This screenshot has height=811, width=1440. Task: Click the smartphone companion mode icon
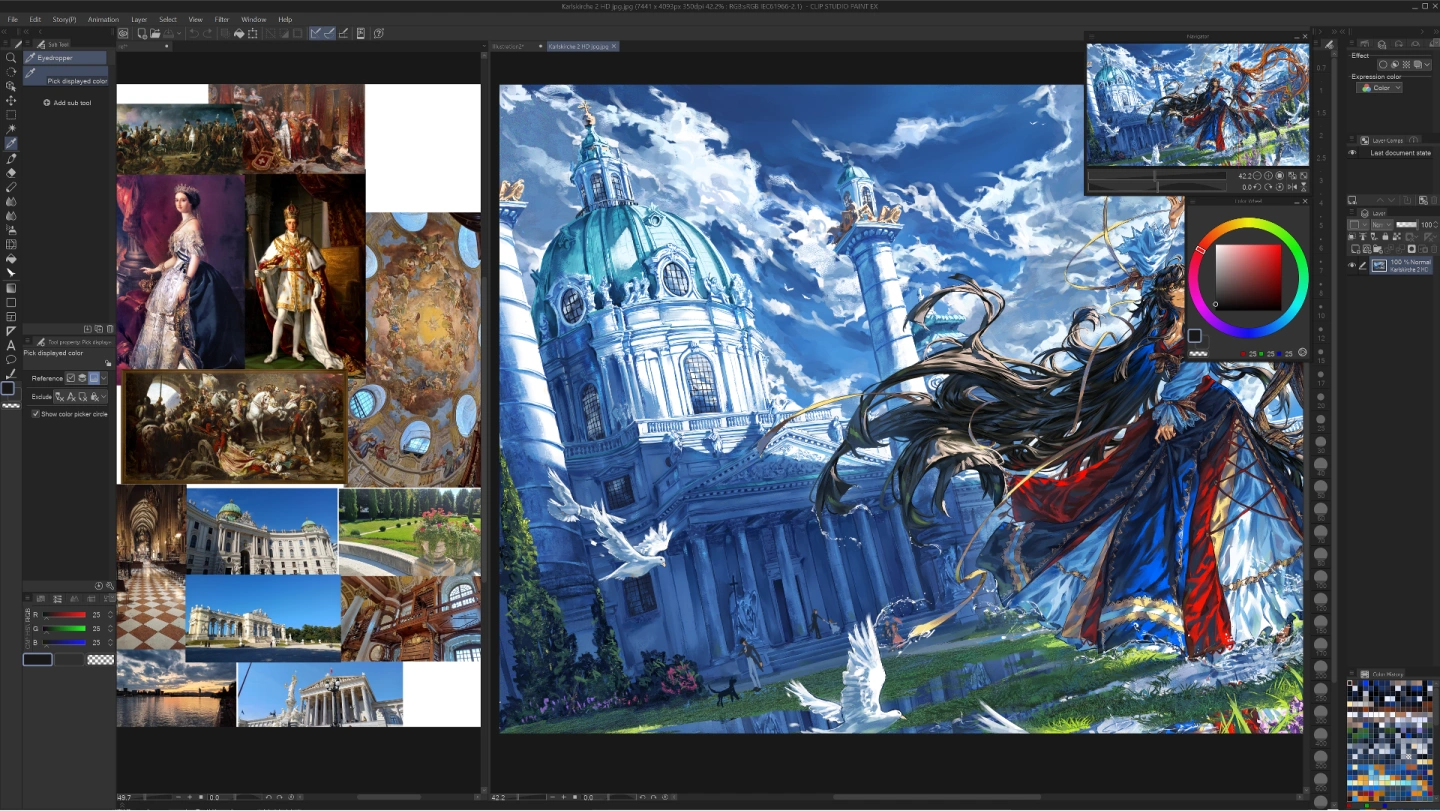coord(360,33)
